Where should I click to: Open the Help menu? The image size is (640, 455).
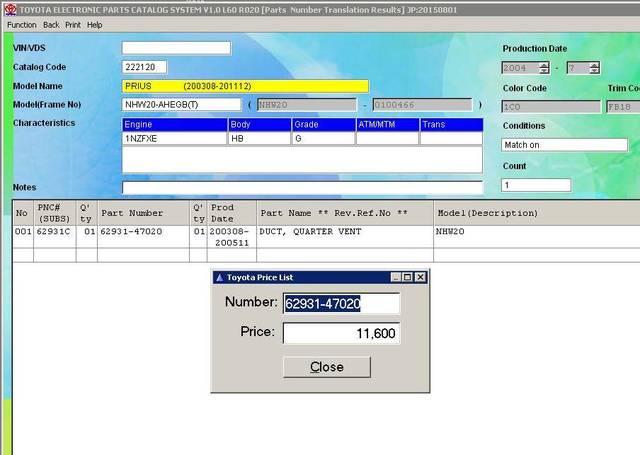(x=94, y=25)
